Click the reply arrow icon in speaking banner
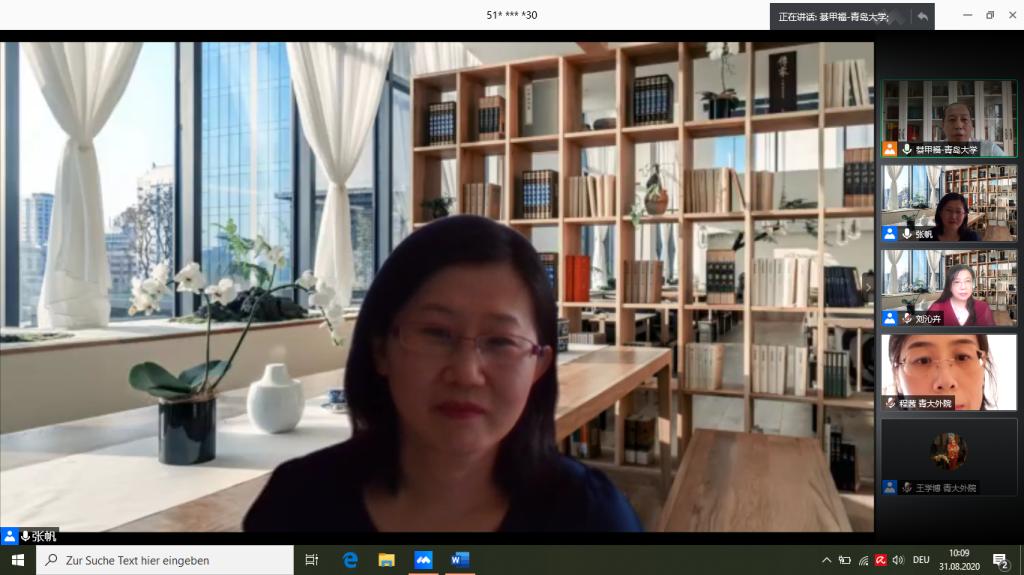 [x=922, y=16]
